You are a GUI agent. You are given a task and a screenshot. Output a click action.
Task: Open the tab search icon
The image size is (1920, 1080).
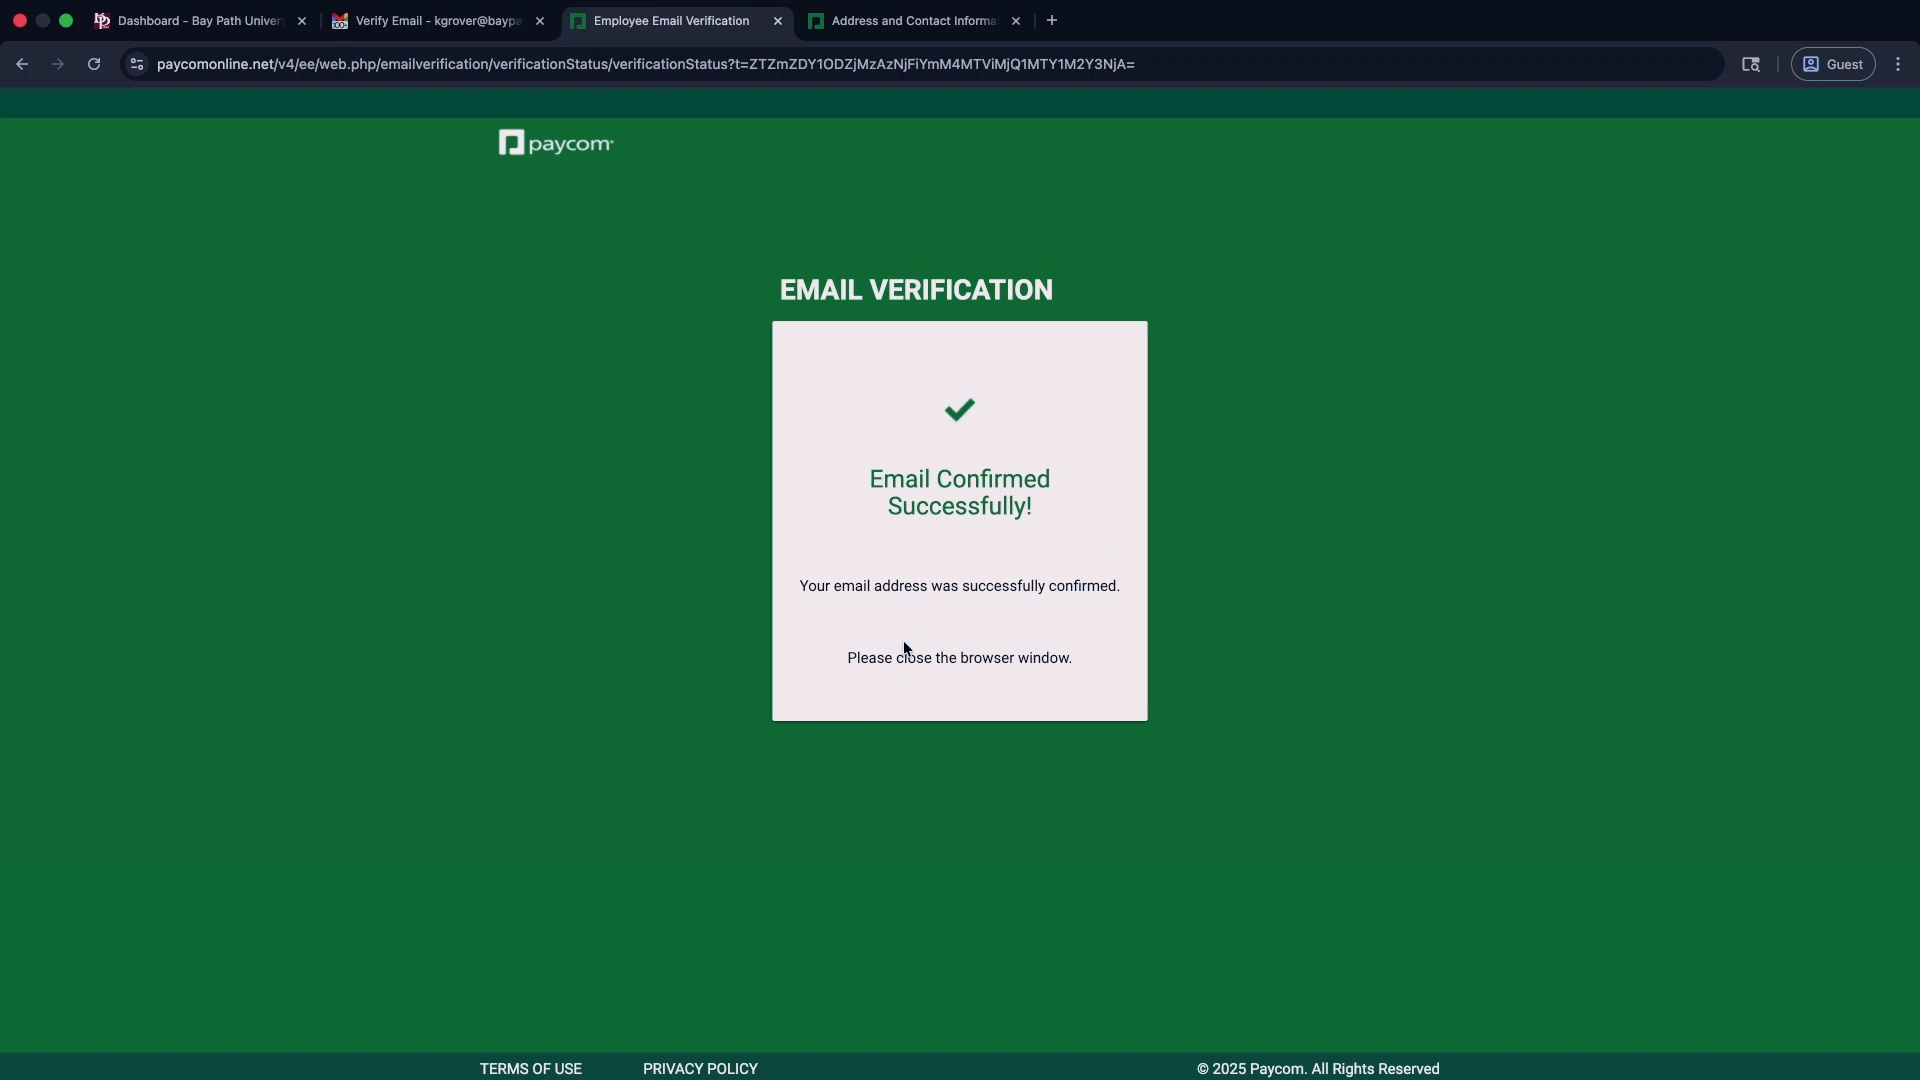pyautogui.click(x=1750, y=64)
